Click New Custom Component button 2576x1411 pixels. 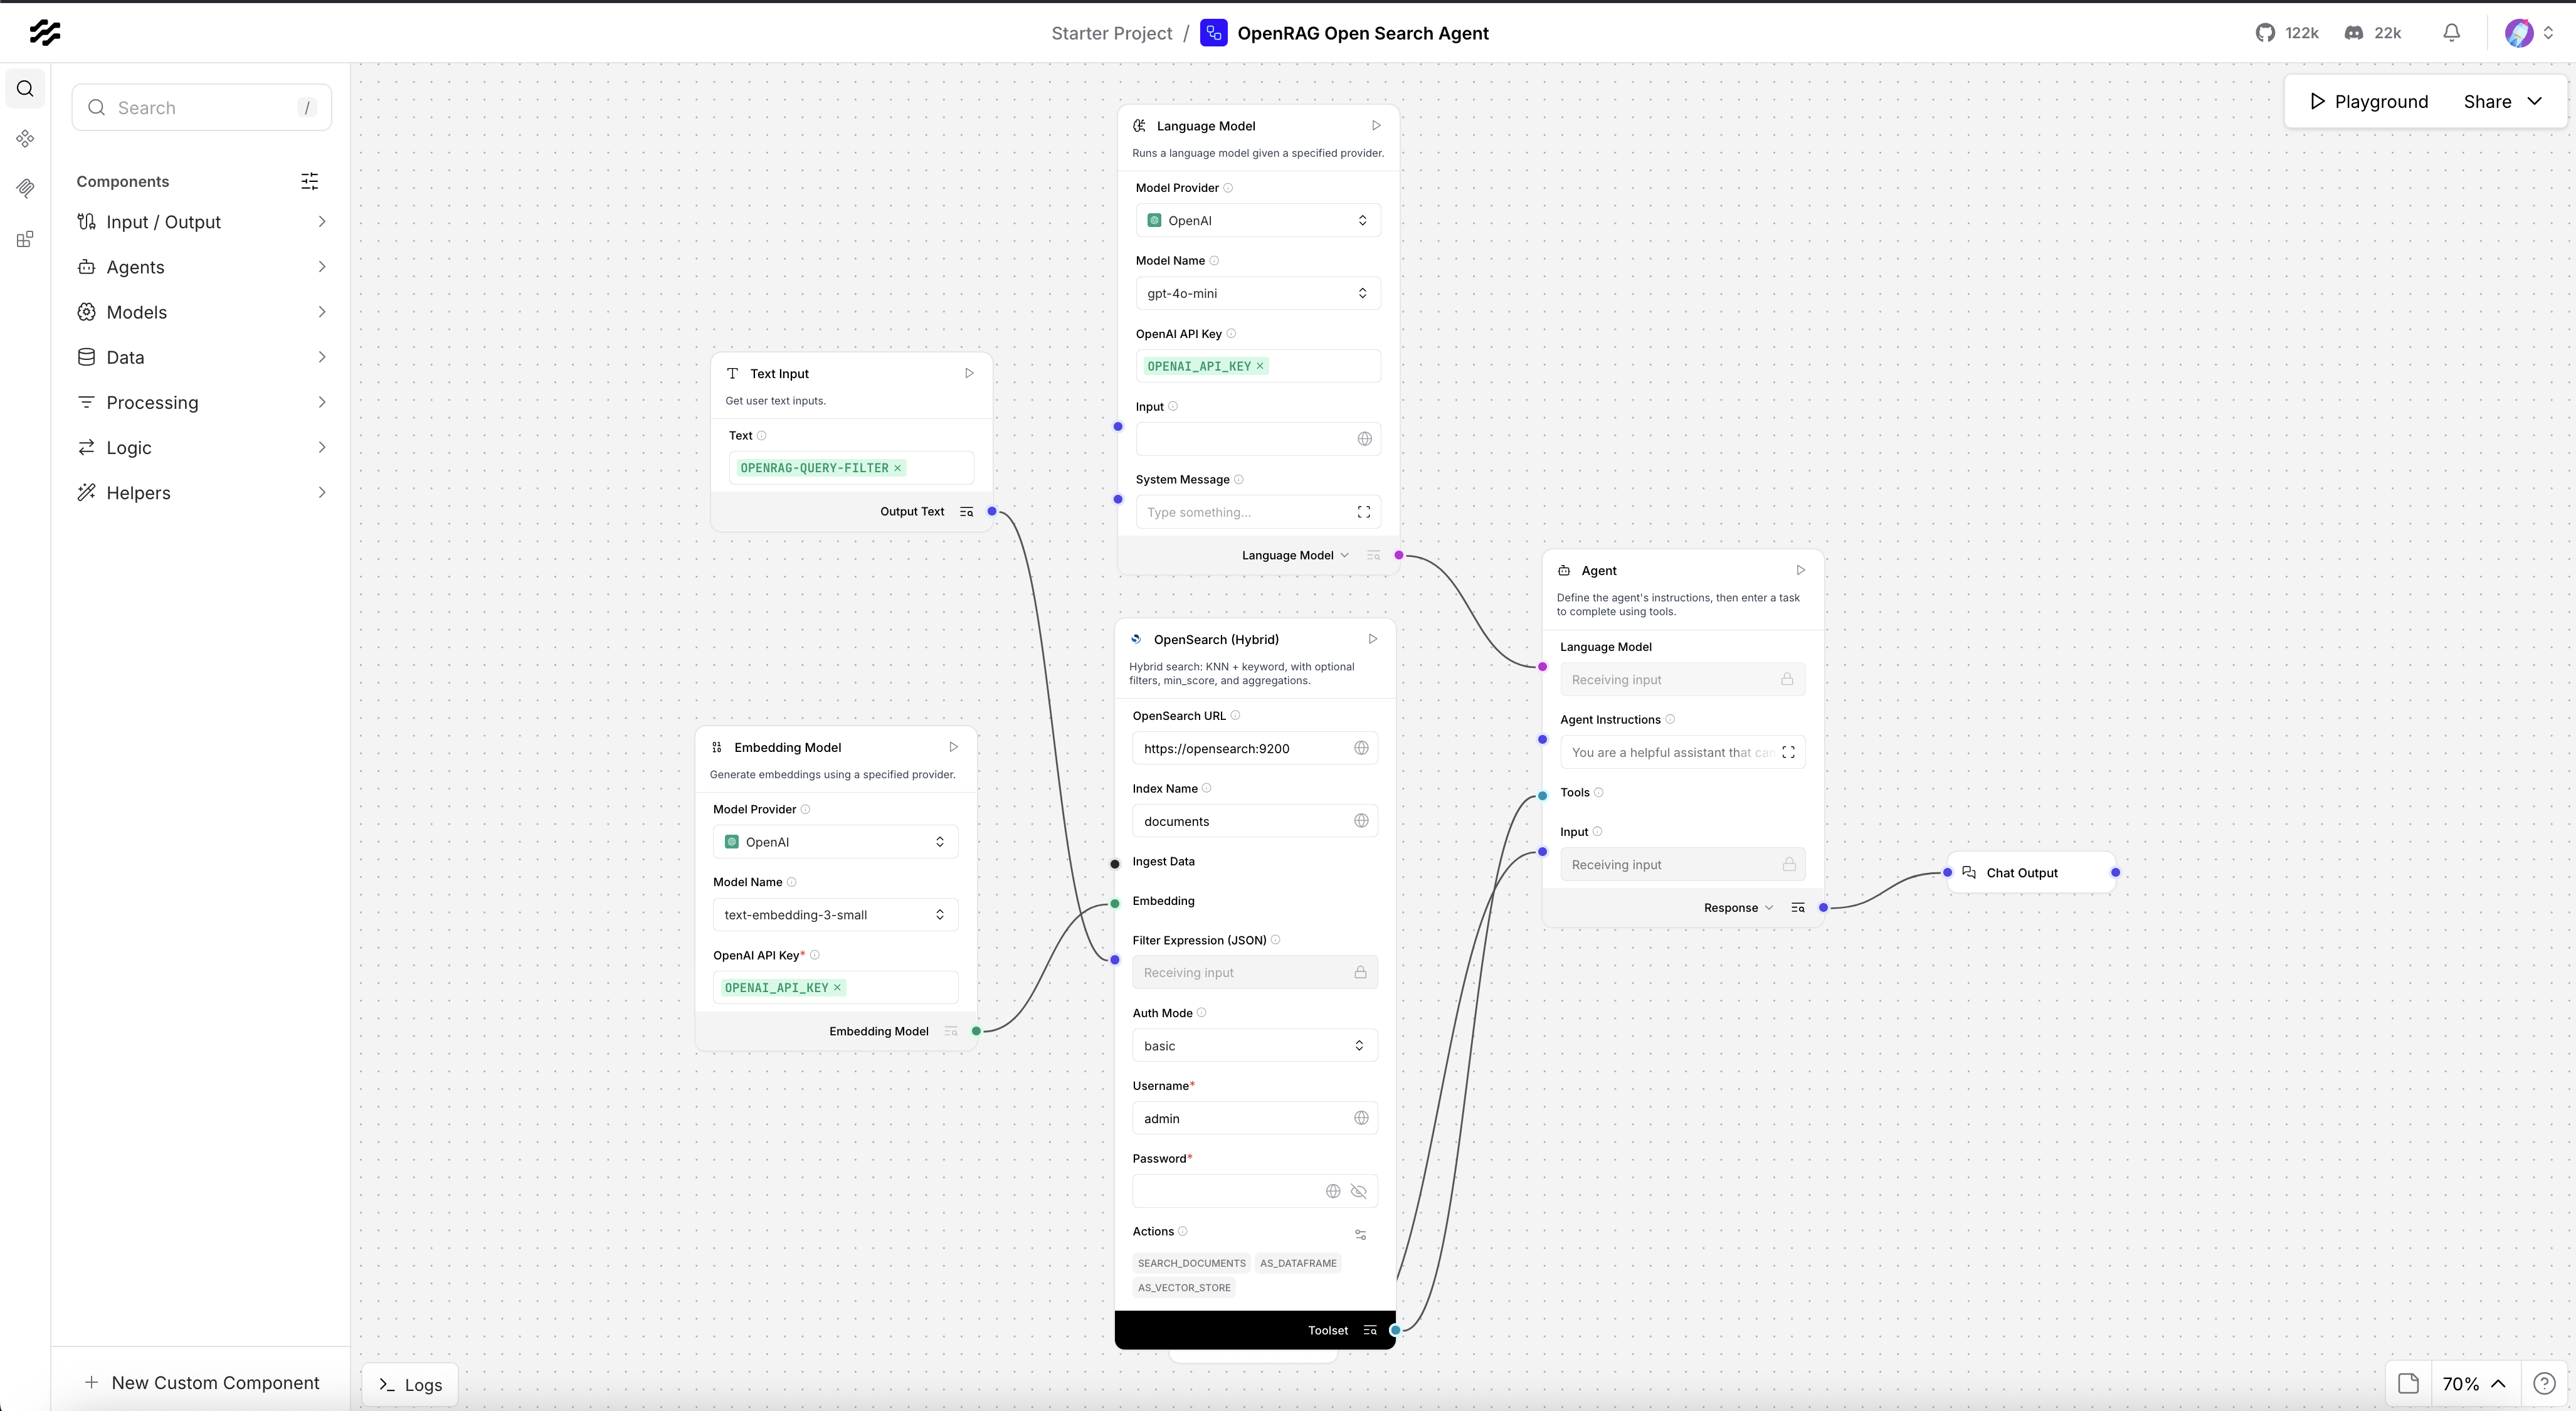point(203,1383)
